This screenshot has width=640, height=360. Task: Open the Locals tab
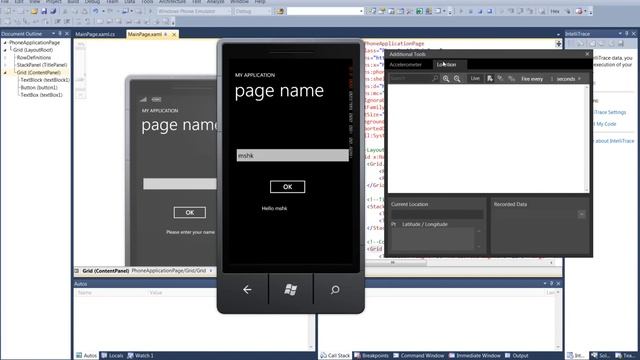point(112,356)
